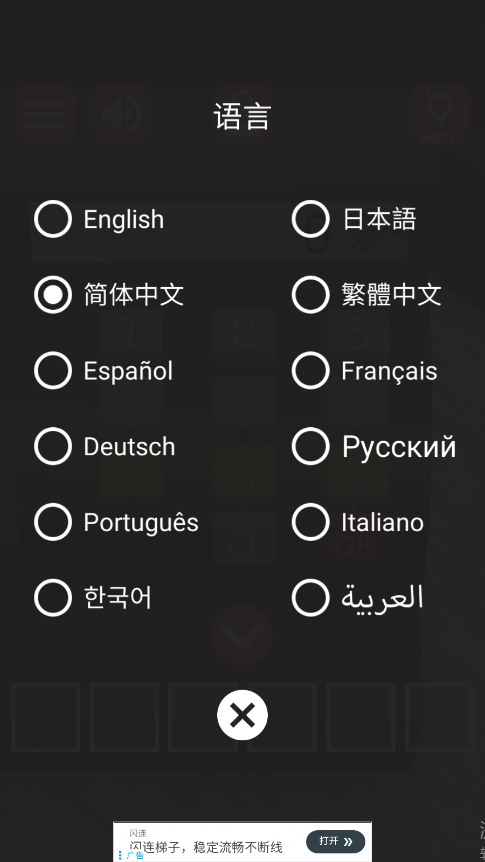The image size is (485, 862).
Task: Tap the 打开 button in the ad
Action: (x=335, y=841)
